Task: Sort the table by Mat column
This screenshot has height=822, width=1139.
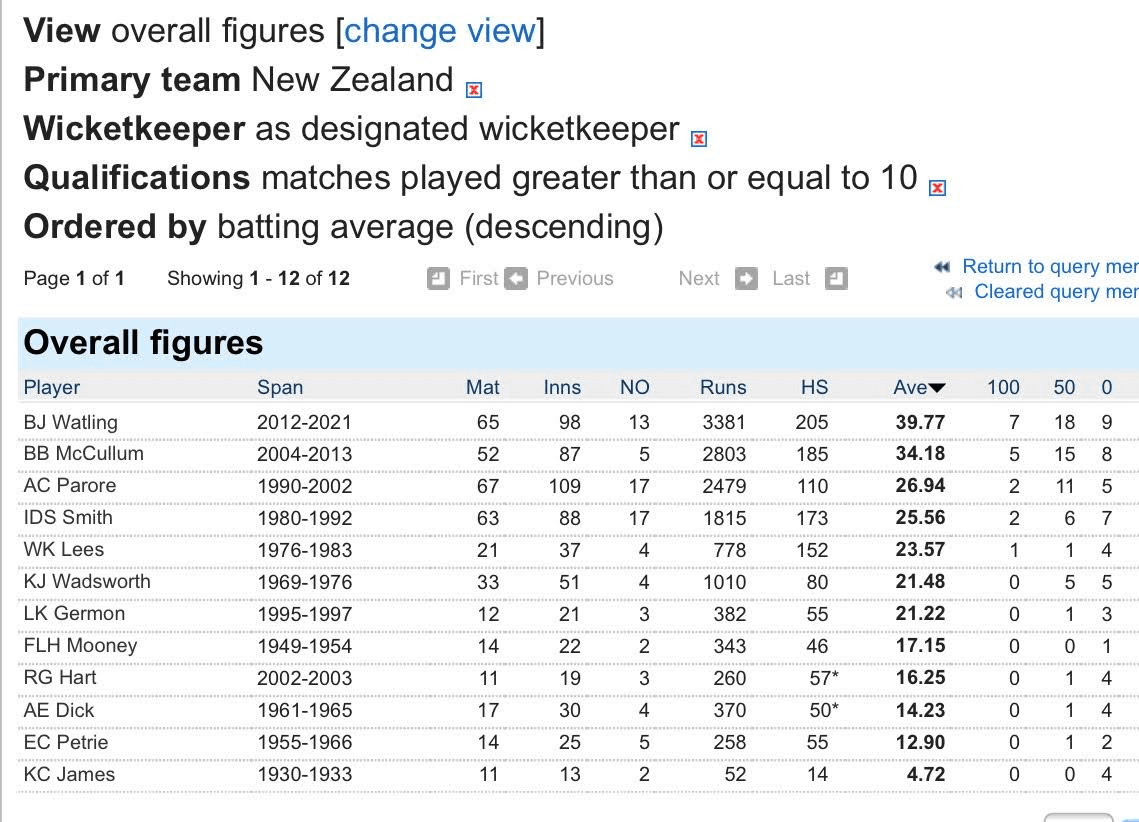Action: pyautogui.click(x=483, y=388)
